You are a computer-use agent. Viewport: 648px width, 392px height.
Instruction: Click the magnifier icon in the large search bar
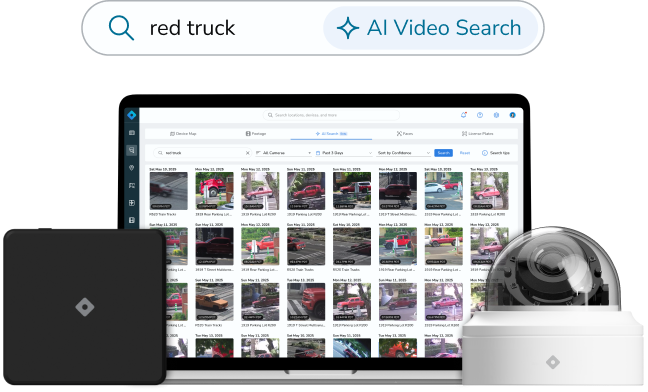(121, 28)
